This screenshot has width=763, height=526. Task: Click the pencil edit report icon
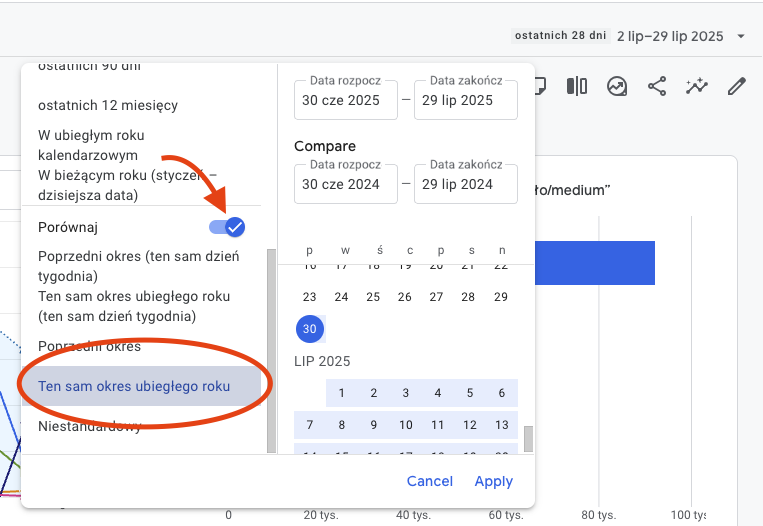point(737,87)
